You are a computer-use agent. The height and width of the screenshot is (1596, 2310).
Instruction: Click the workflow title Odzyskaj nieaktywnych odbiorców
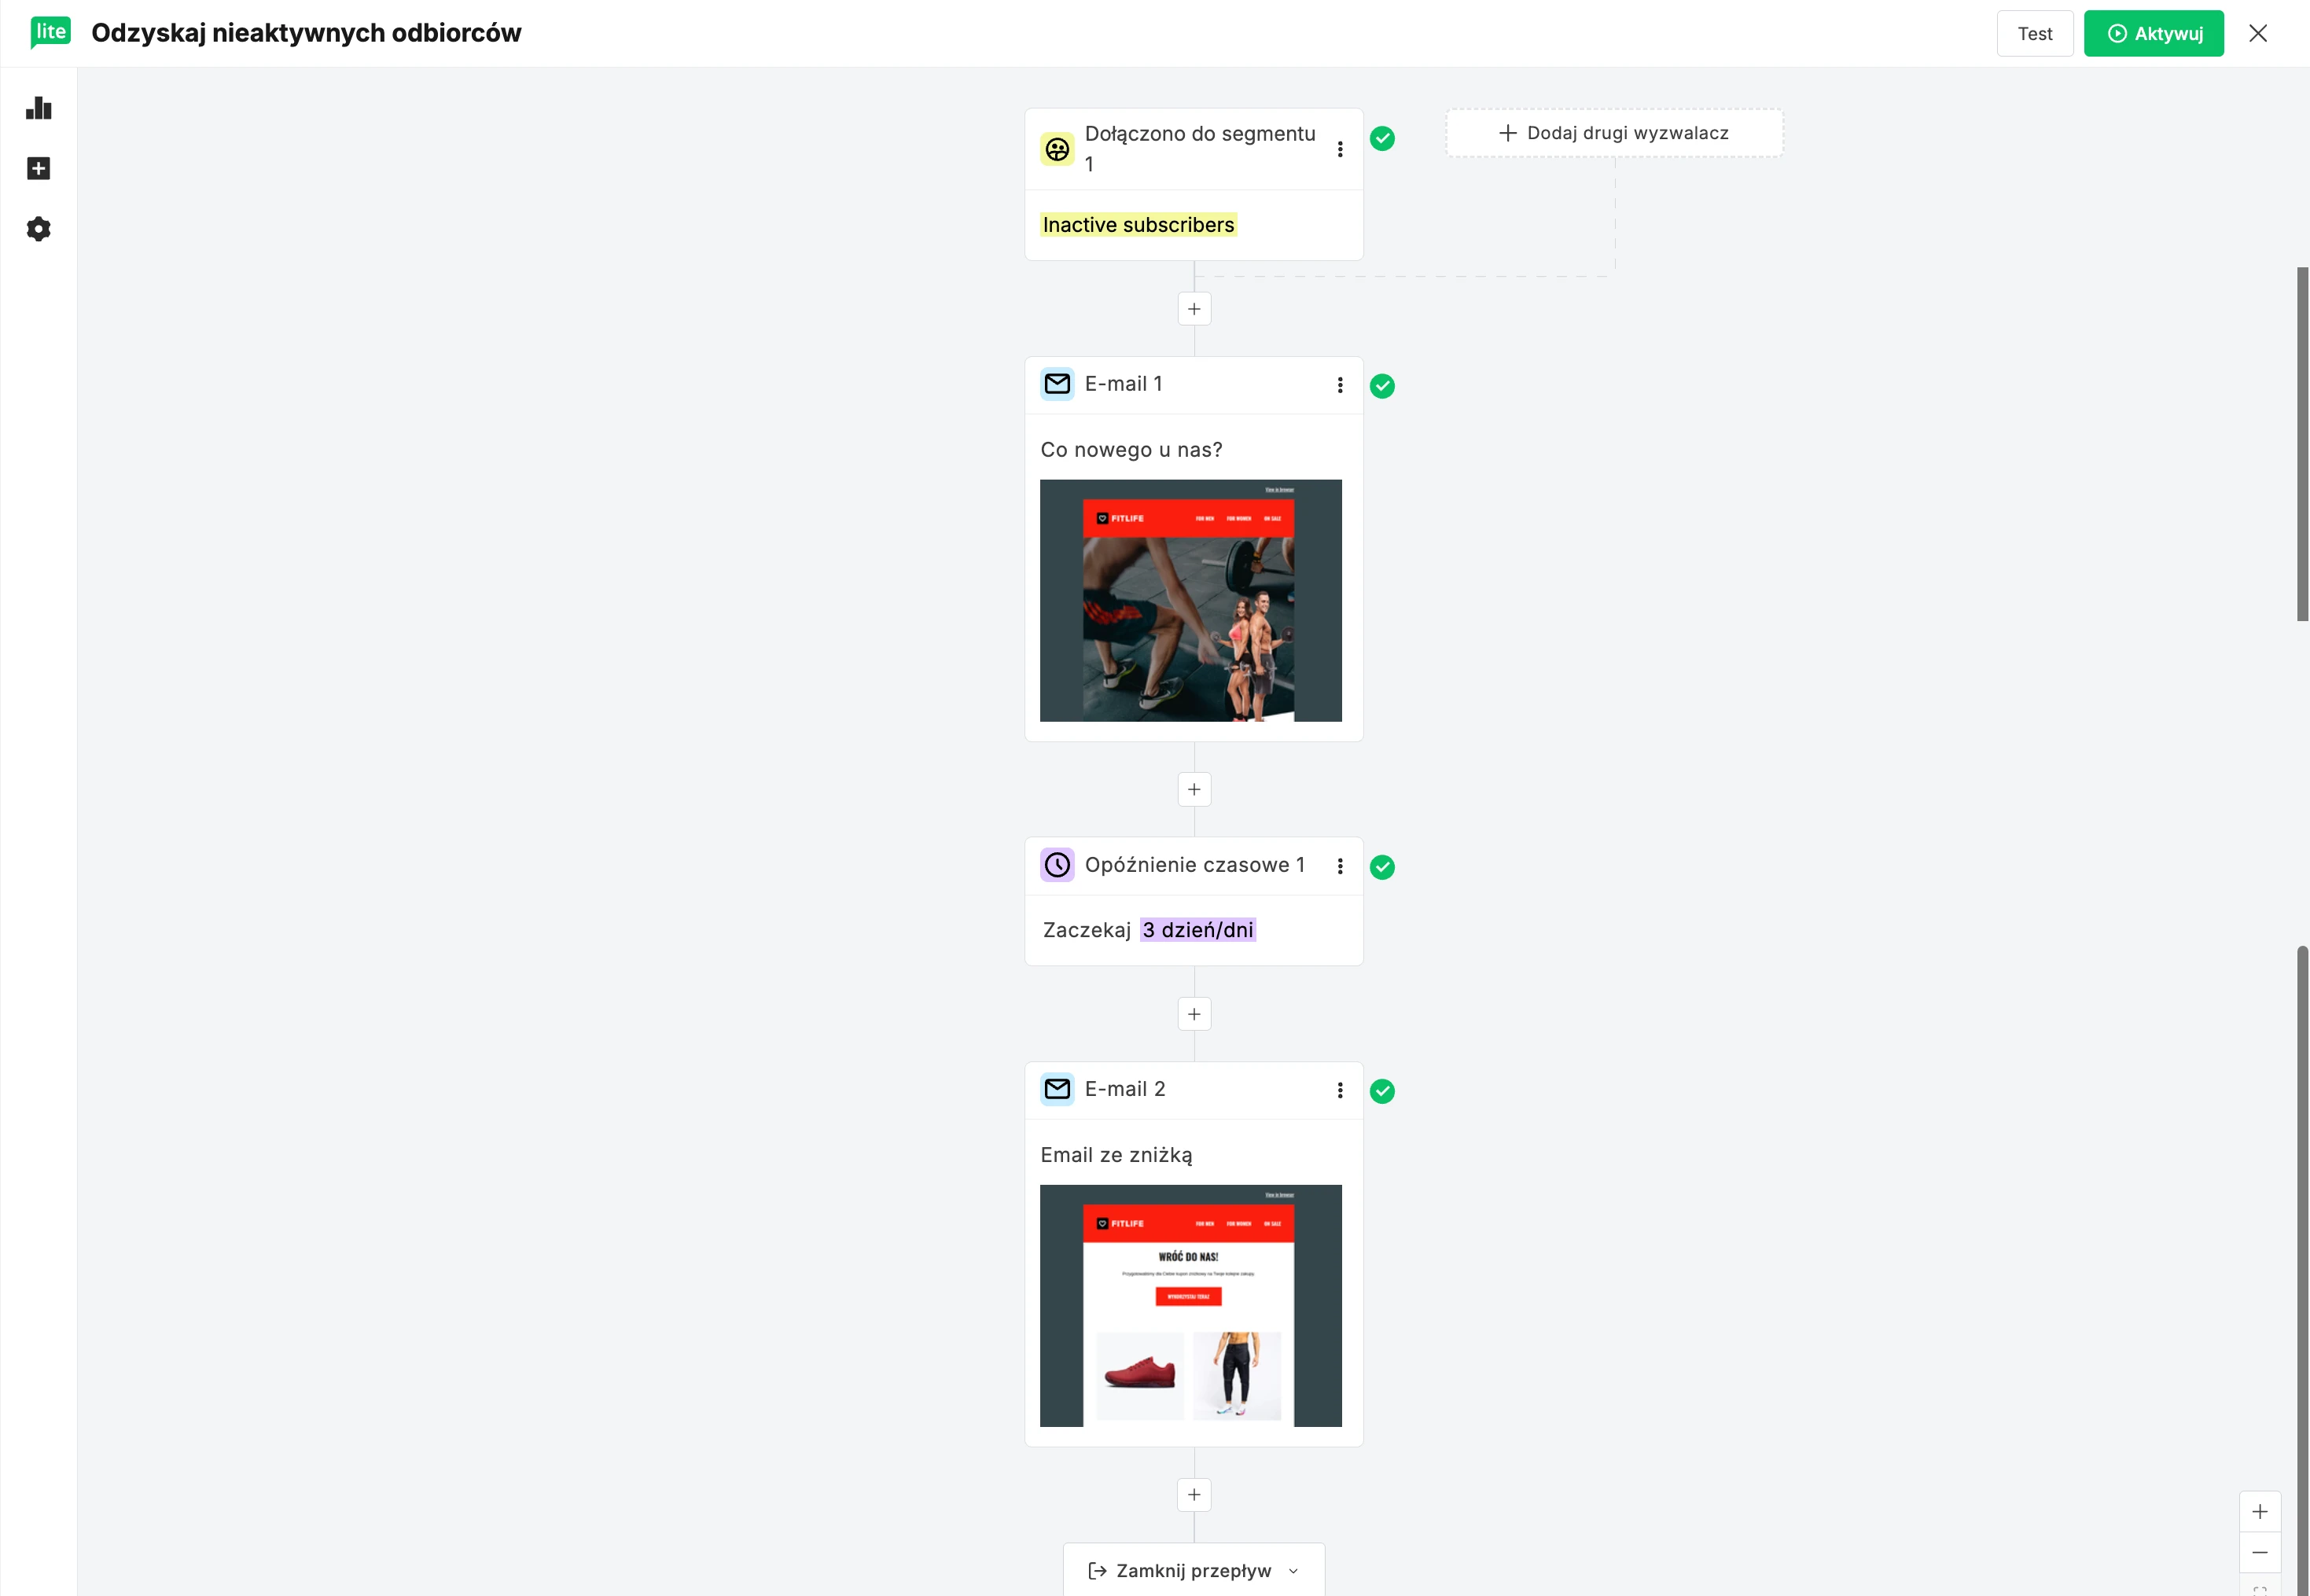[306, 33]
